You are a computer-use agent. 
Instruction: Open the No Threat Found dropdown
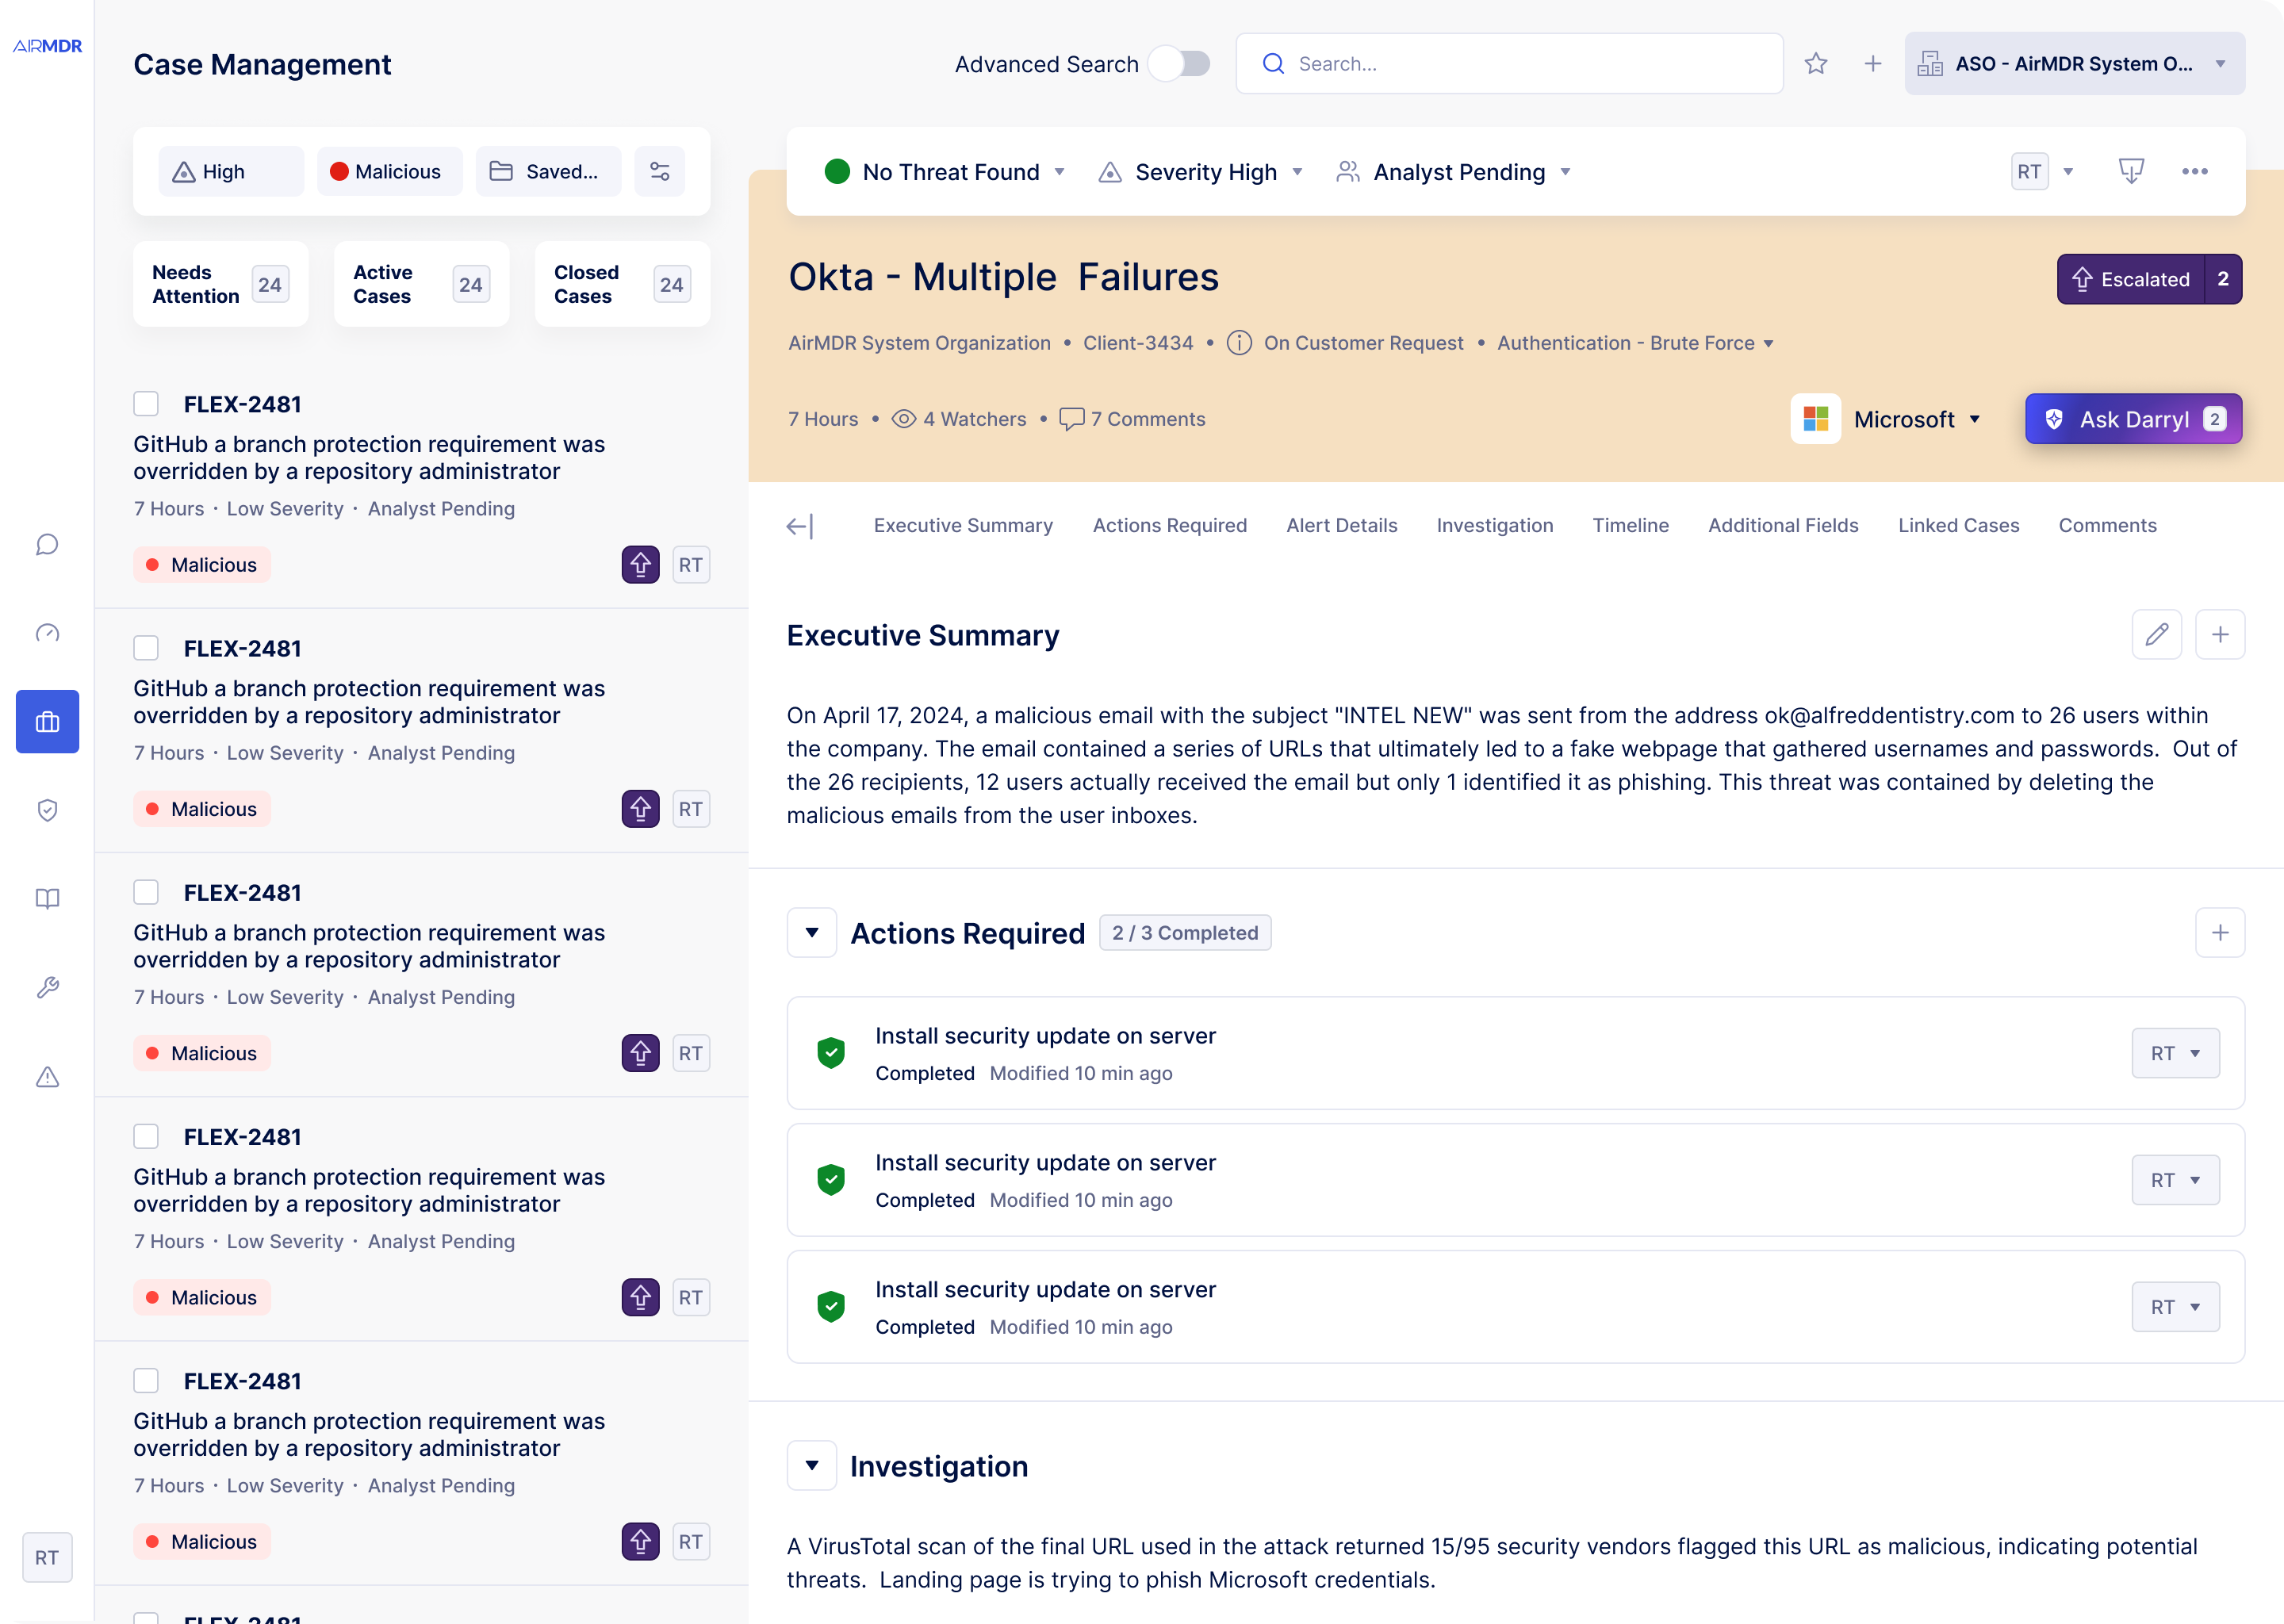click(x=944, y=172)
